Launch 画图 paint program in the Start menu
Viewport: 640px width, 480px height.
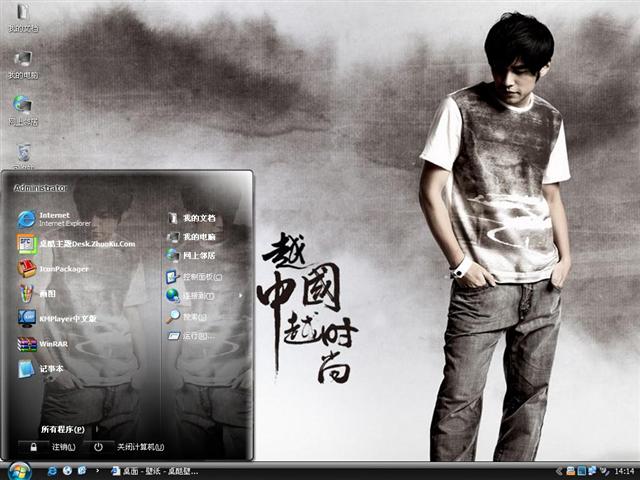37,293
